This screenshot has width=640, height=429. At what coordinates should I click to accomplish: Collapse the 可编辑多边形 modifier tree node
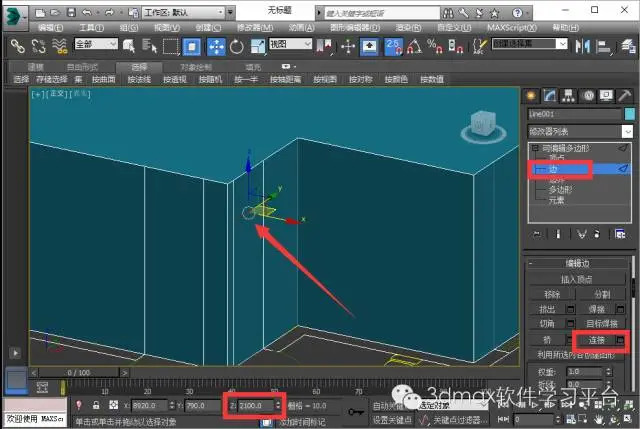point(535,148)
